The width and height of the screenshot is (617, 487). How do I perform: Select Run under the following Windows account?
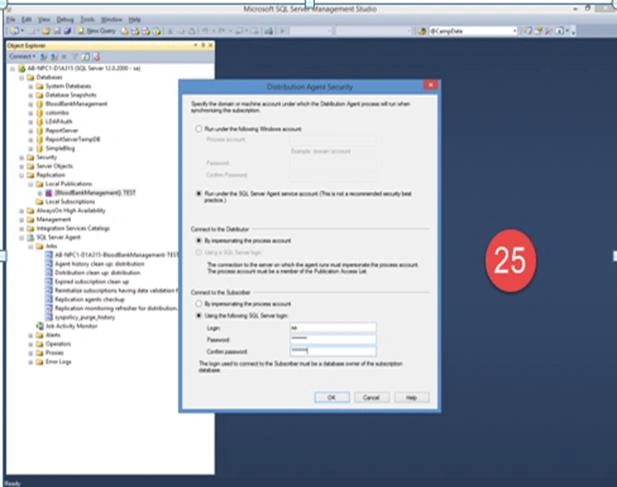(x=199, y=129)
